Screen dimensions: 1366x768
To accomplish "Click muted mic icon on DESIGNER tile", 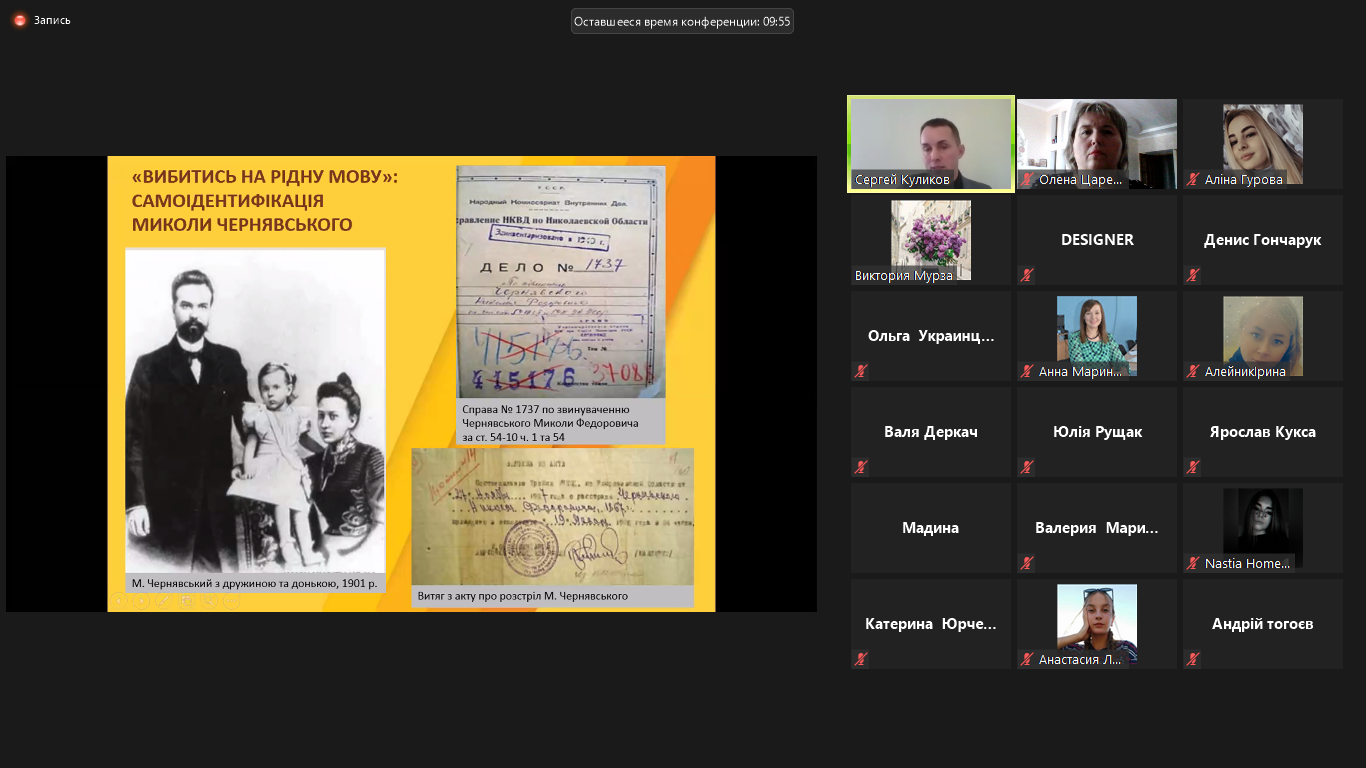I will (x=1027, y=275).
